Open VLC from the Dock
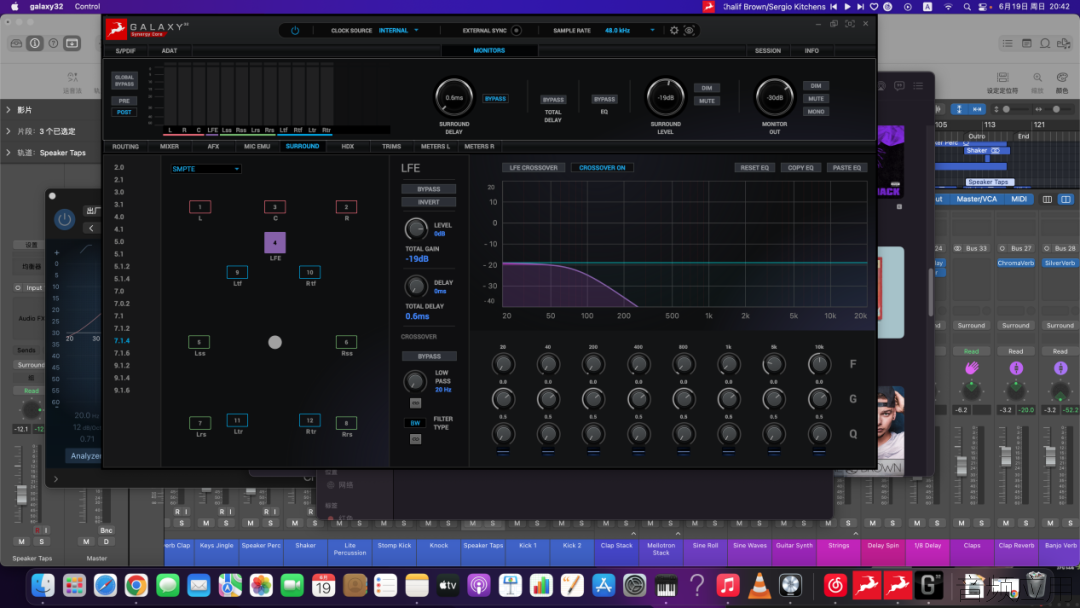The image size is (1080, 608). [x=759, y=586]
